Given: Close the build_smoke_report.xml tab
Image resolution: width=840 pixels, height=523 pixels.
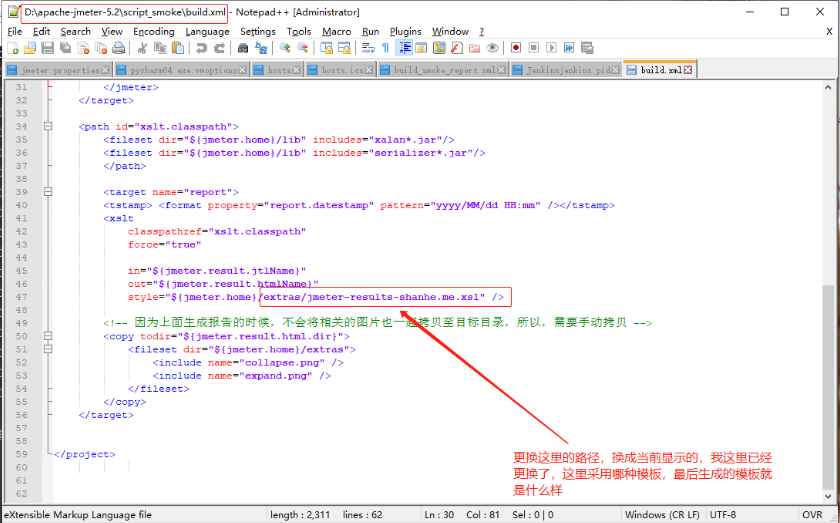Looking at the screenshot, I should pos(501,70).
